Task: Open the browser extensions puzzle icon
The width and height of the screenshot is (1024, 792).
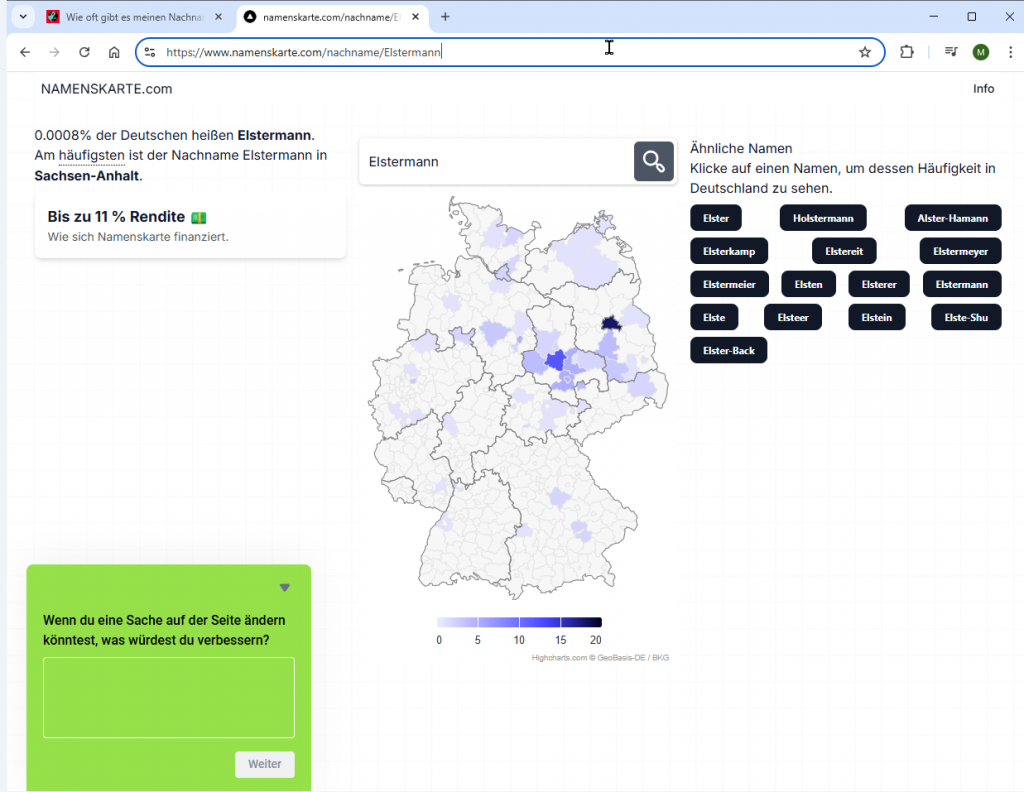Action: (x=907, y=53)
